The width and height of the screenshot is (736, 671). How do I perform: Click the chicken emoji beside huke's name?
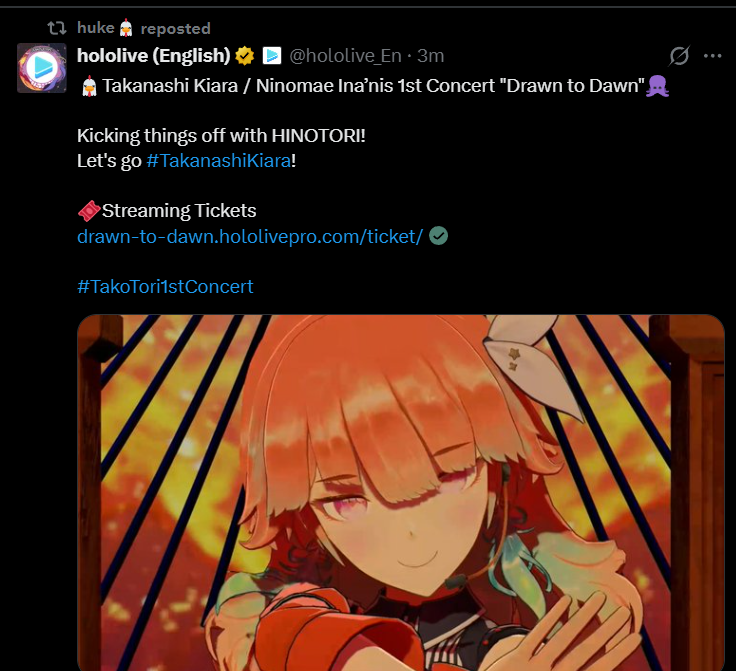[126, 28]
